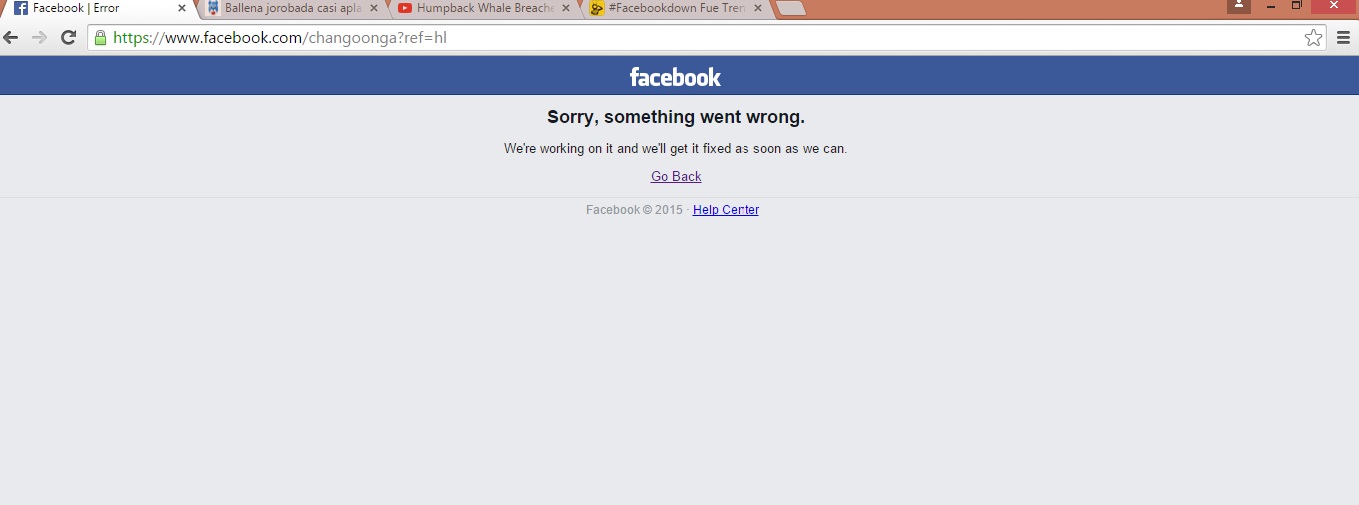Open the Help Center link
The width and height of the screenshot is (1359, 505).
pyautogui.click(x=726, y=210)
